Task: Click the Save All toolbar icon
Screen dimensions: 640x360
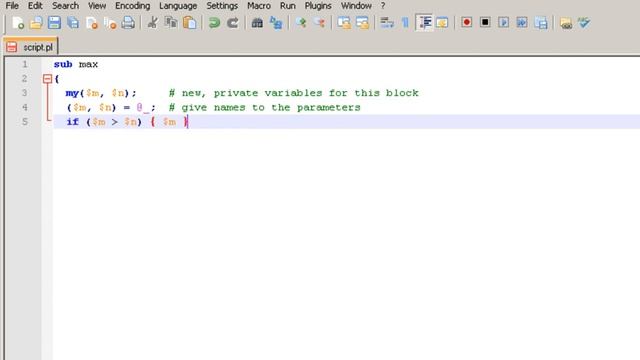Action: 73,22
